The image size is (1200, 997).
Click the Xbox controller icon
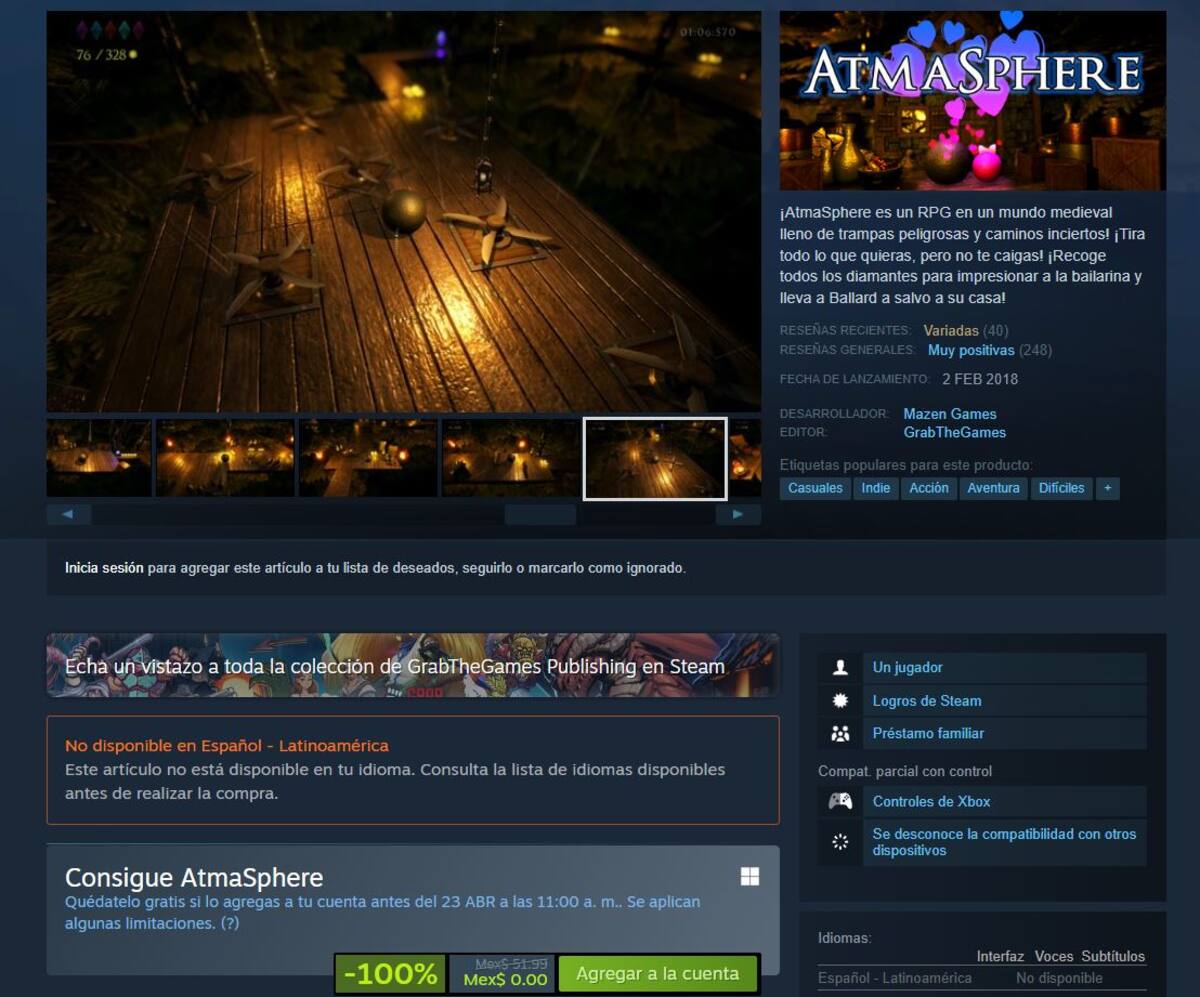(840, 801)
